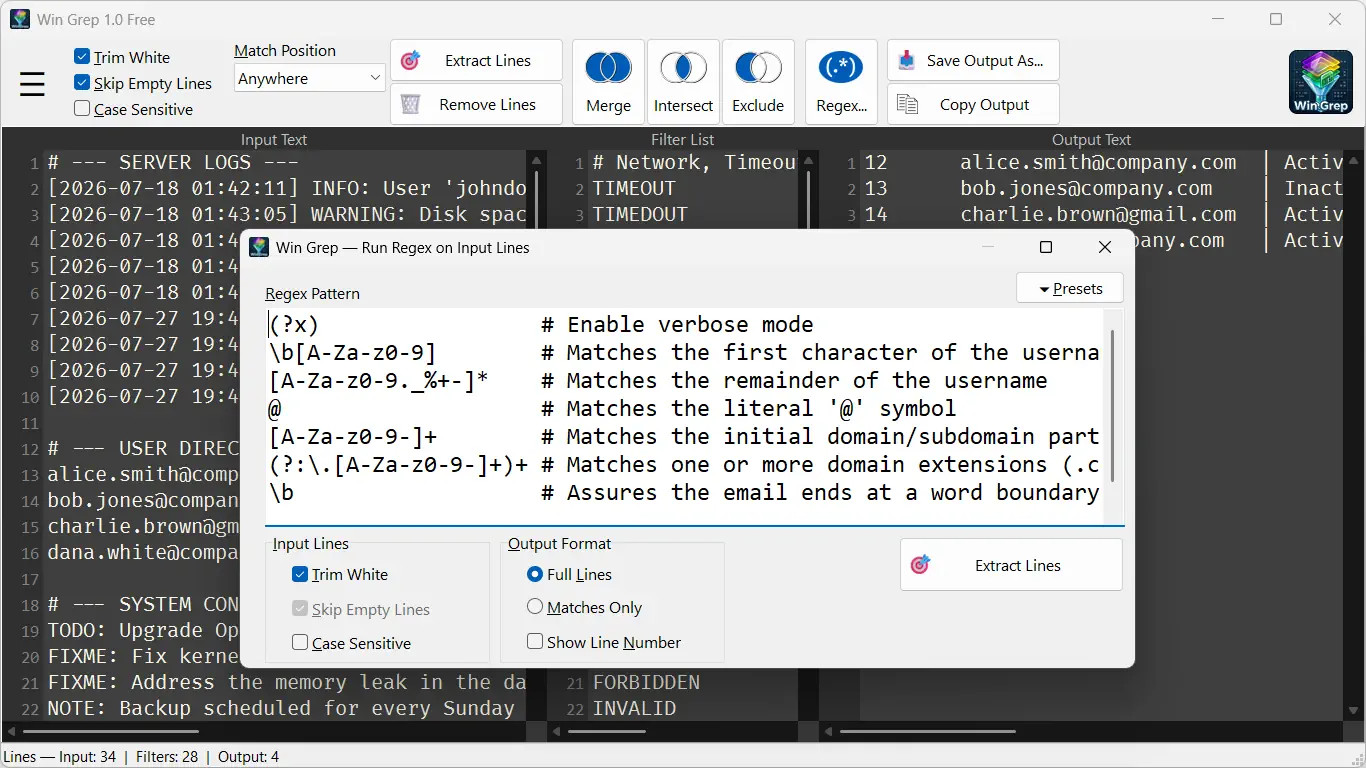1366x768 pixels.
Task: Click the Input Text panel header
Action: pos(273,140)
